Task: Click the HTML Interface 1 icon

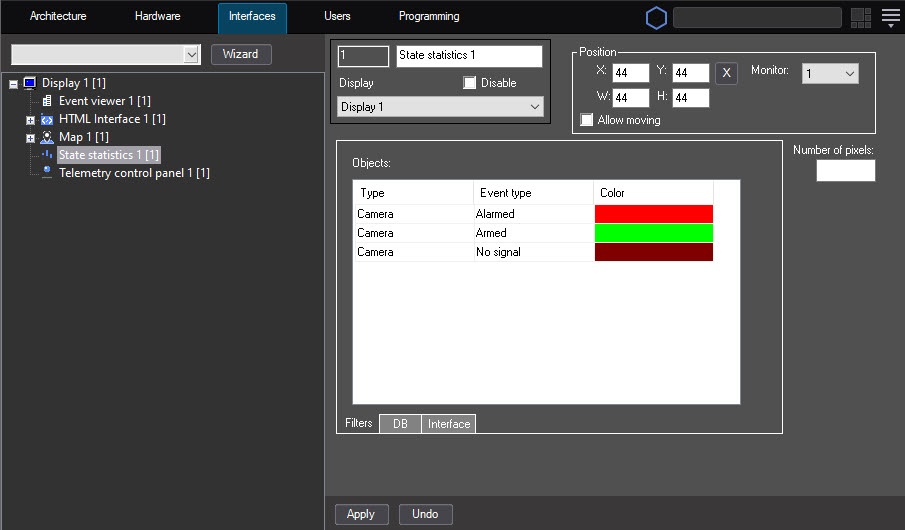Action: point(47,119)
